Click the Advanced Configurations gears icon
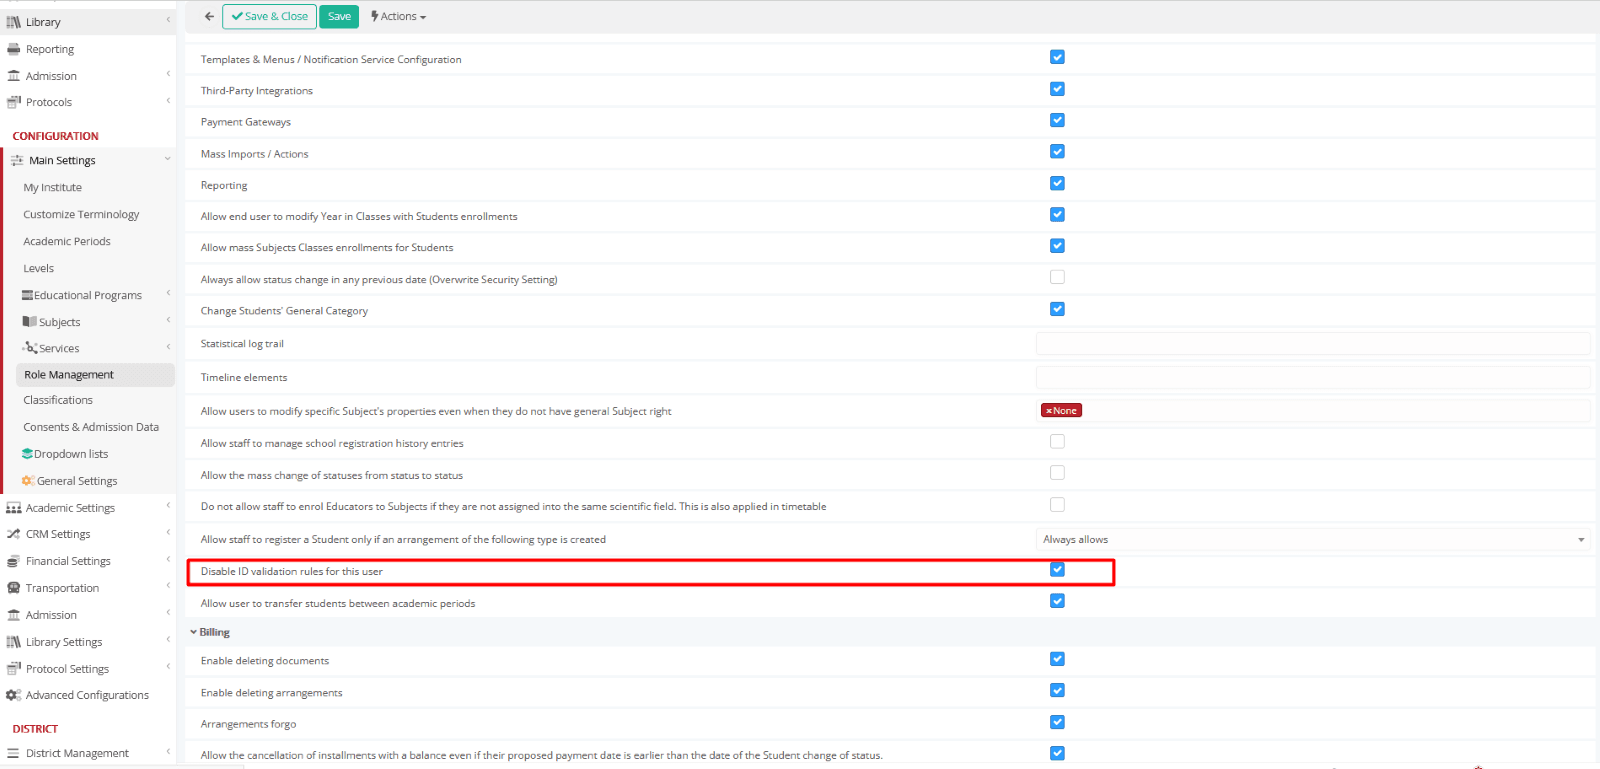 [x=13, y=695]
